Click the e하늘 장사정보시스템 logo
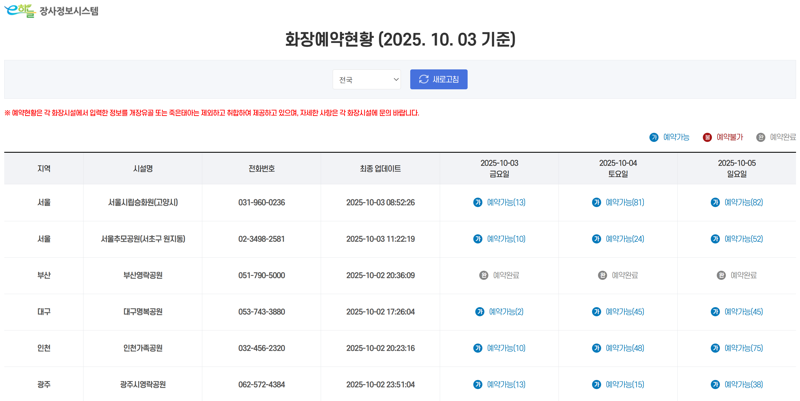Screen dimensions: 800x401 pos(50,11)
